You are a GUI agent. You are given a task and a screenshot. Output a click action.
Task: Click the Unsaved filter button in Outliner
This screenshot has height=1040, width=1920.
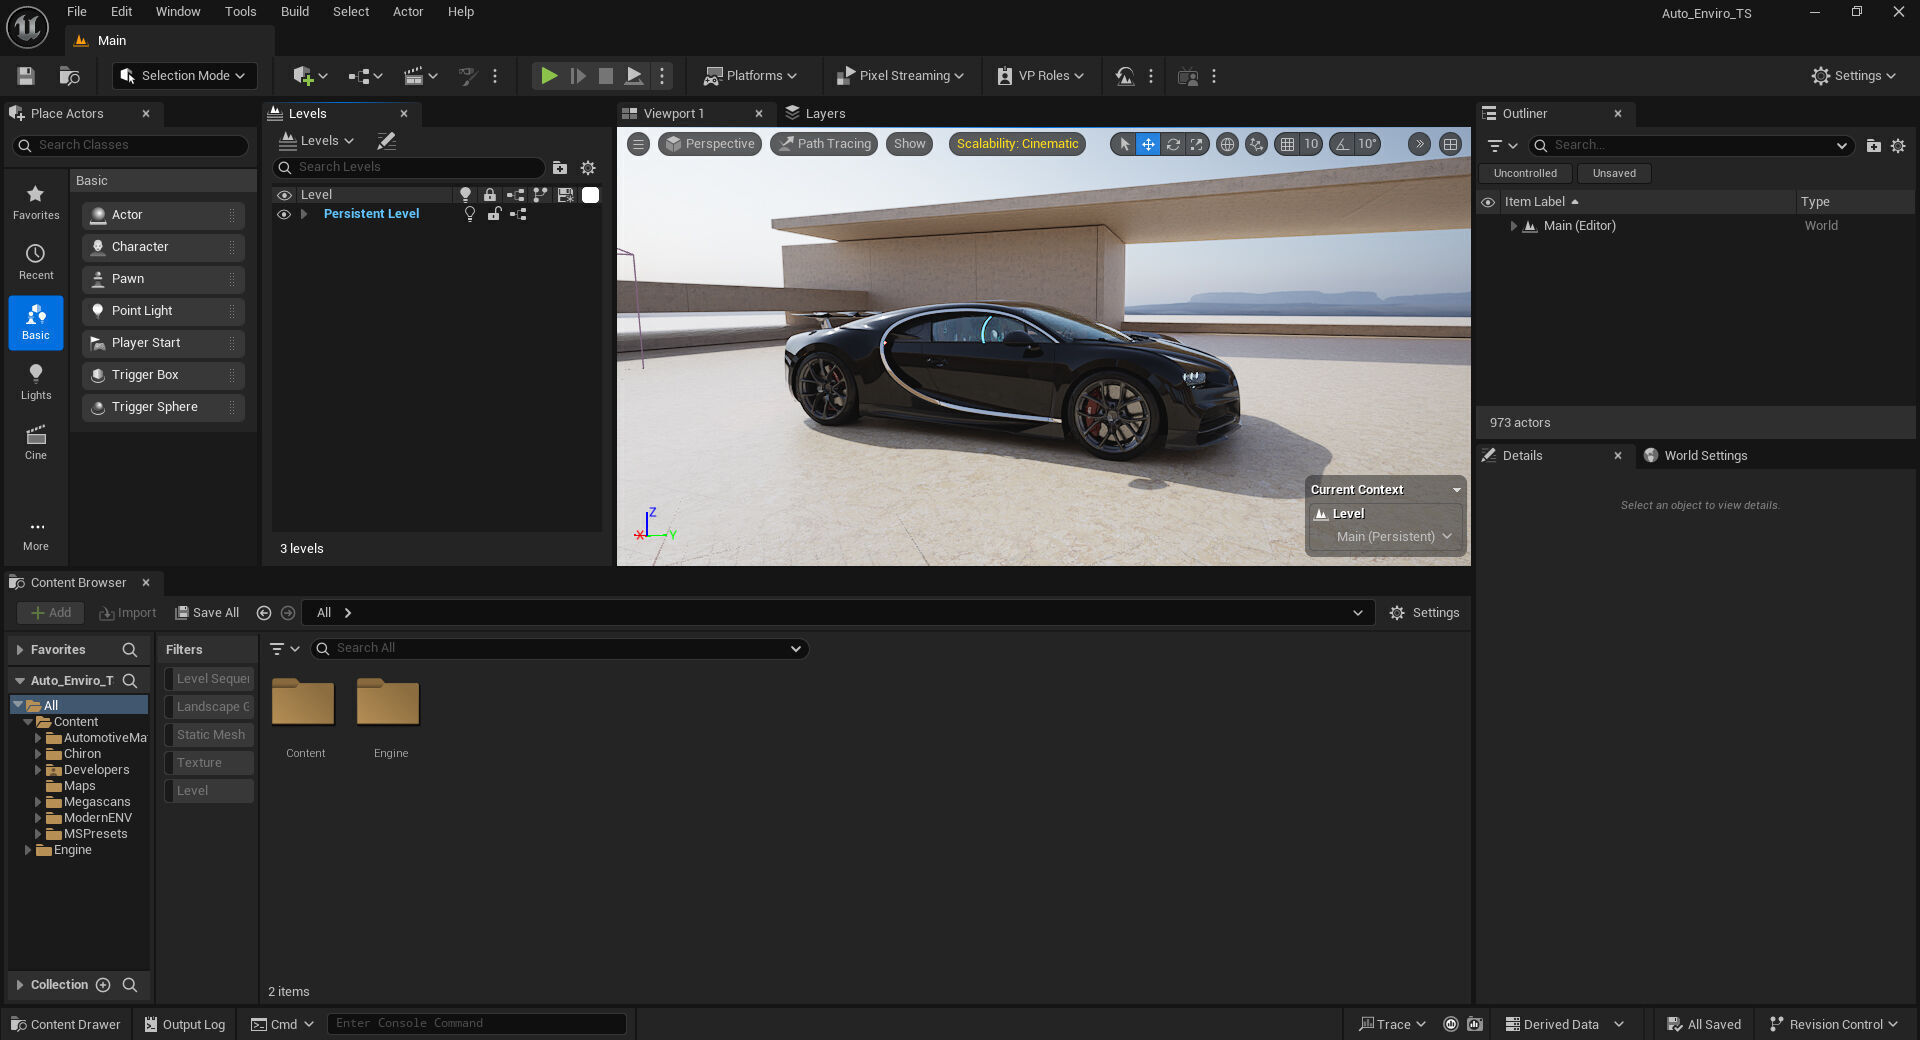pos(1614,174)
